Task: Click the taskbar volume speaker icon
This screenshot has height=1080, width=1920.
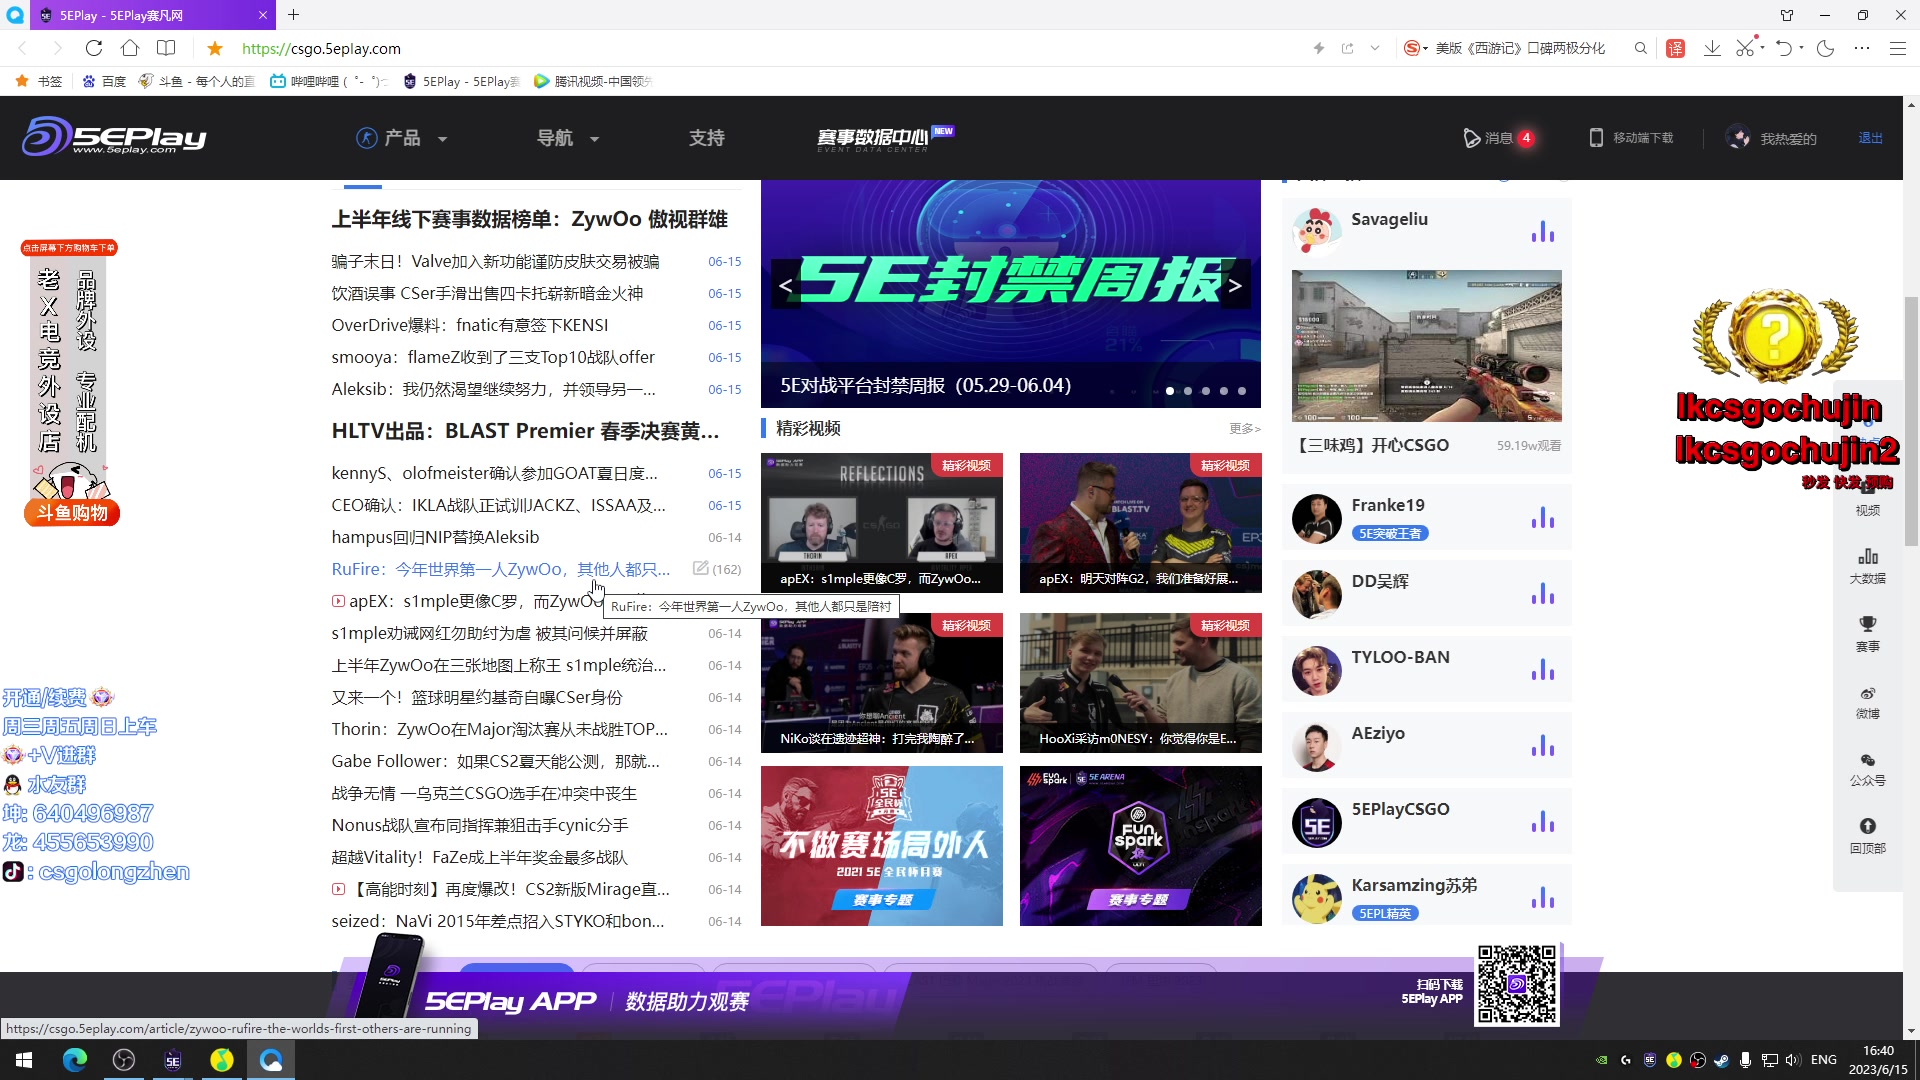Action: (1792, 1060)
